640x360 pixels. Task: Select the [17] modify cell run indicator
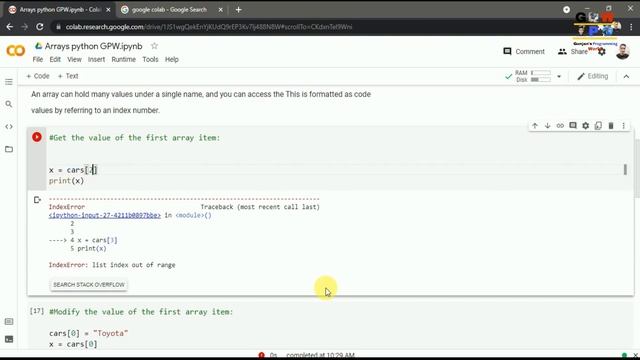[x=37, y=311]
